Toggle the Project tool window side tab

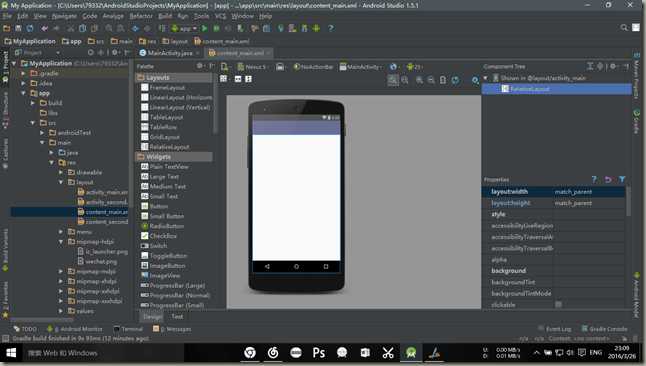(5, 67)
